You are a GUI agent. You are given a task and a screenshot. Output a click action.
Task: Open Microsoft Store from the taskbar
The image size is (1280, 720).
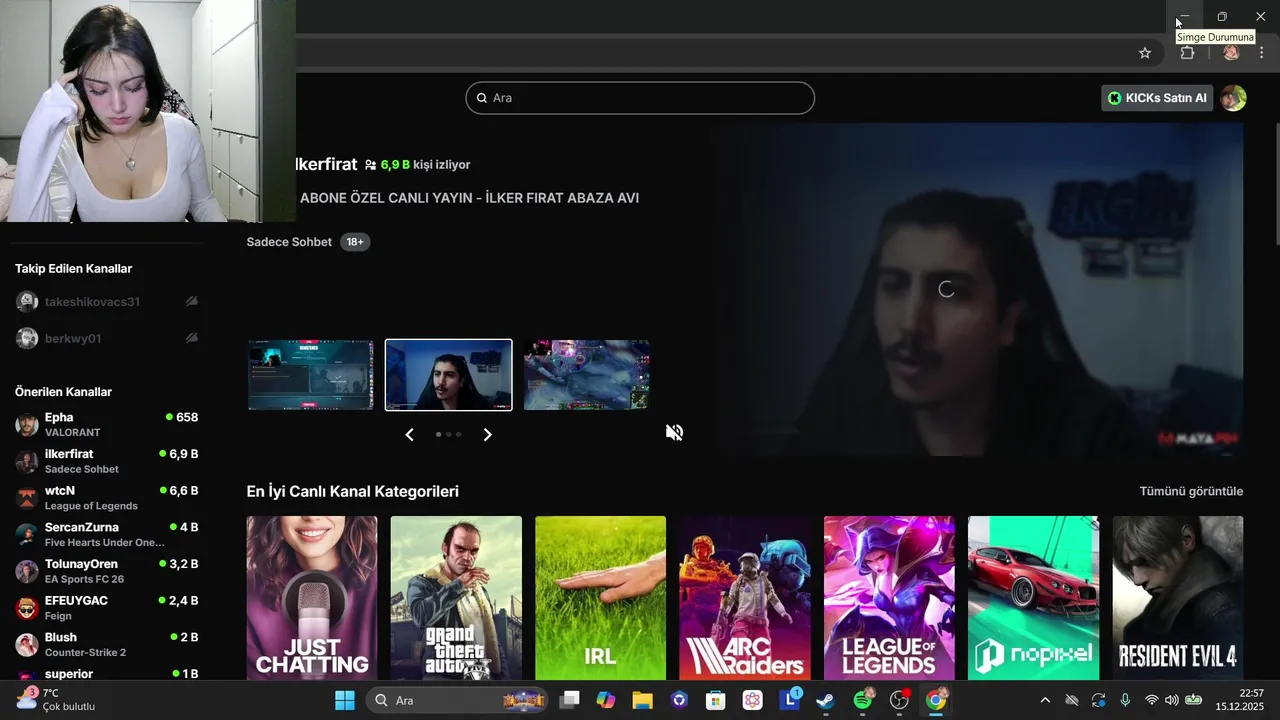[716, 700]
